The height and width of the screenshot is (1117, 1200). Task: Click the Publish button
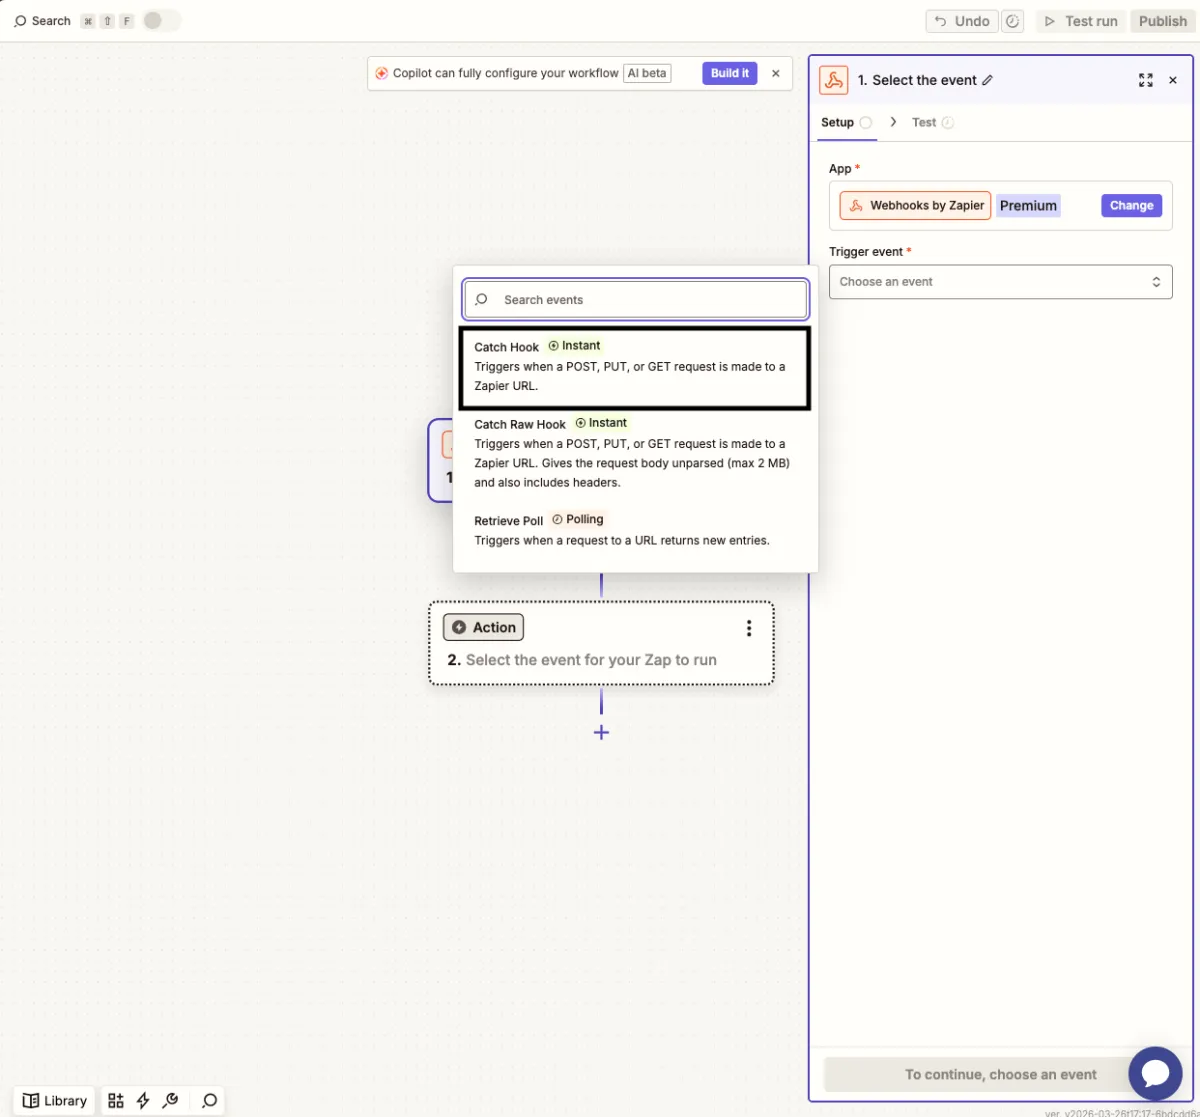(1162, 21)
